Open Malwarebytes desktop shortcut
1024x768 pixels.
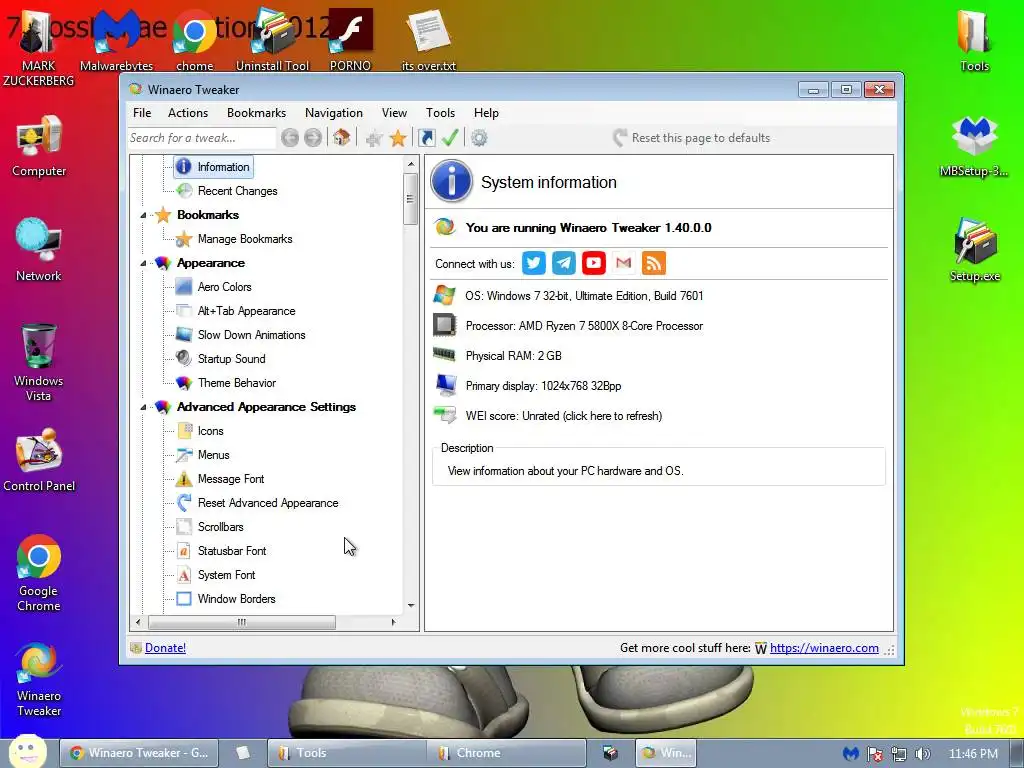116,40
